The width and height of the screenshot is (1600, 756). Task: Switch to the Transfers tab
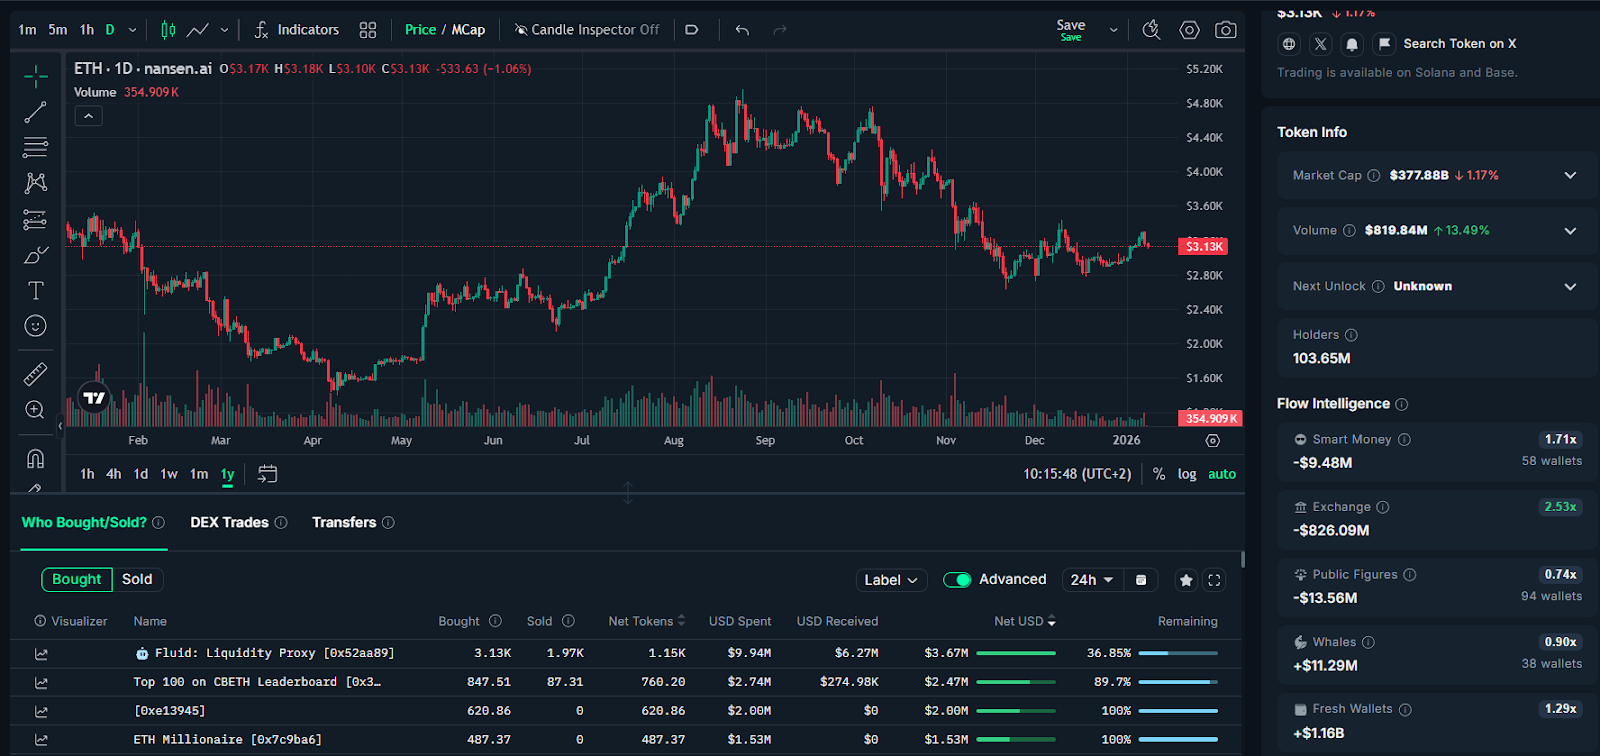(x=344, y=522)
